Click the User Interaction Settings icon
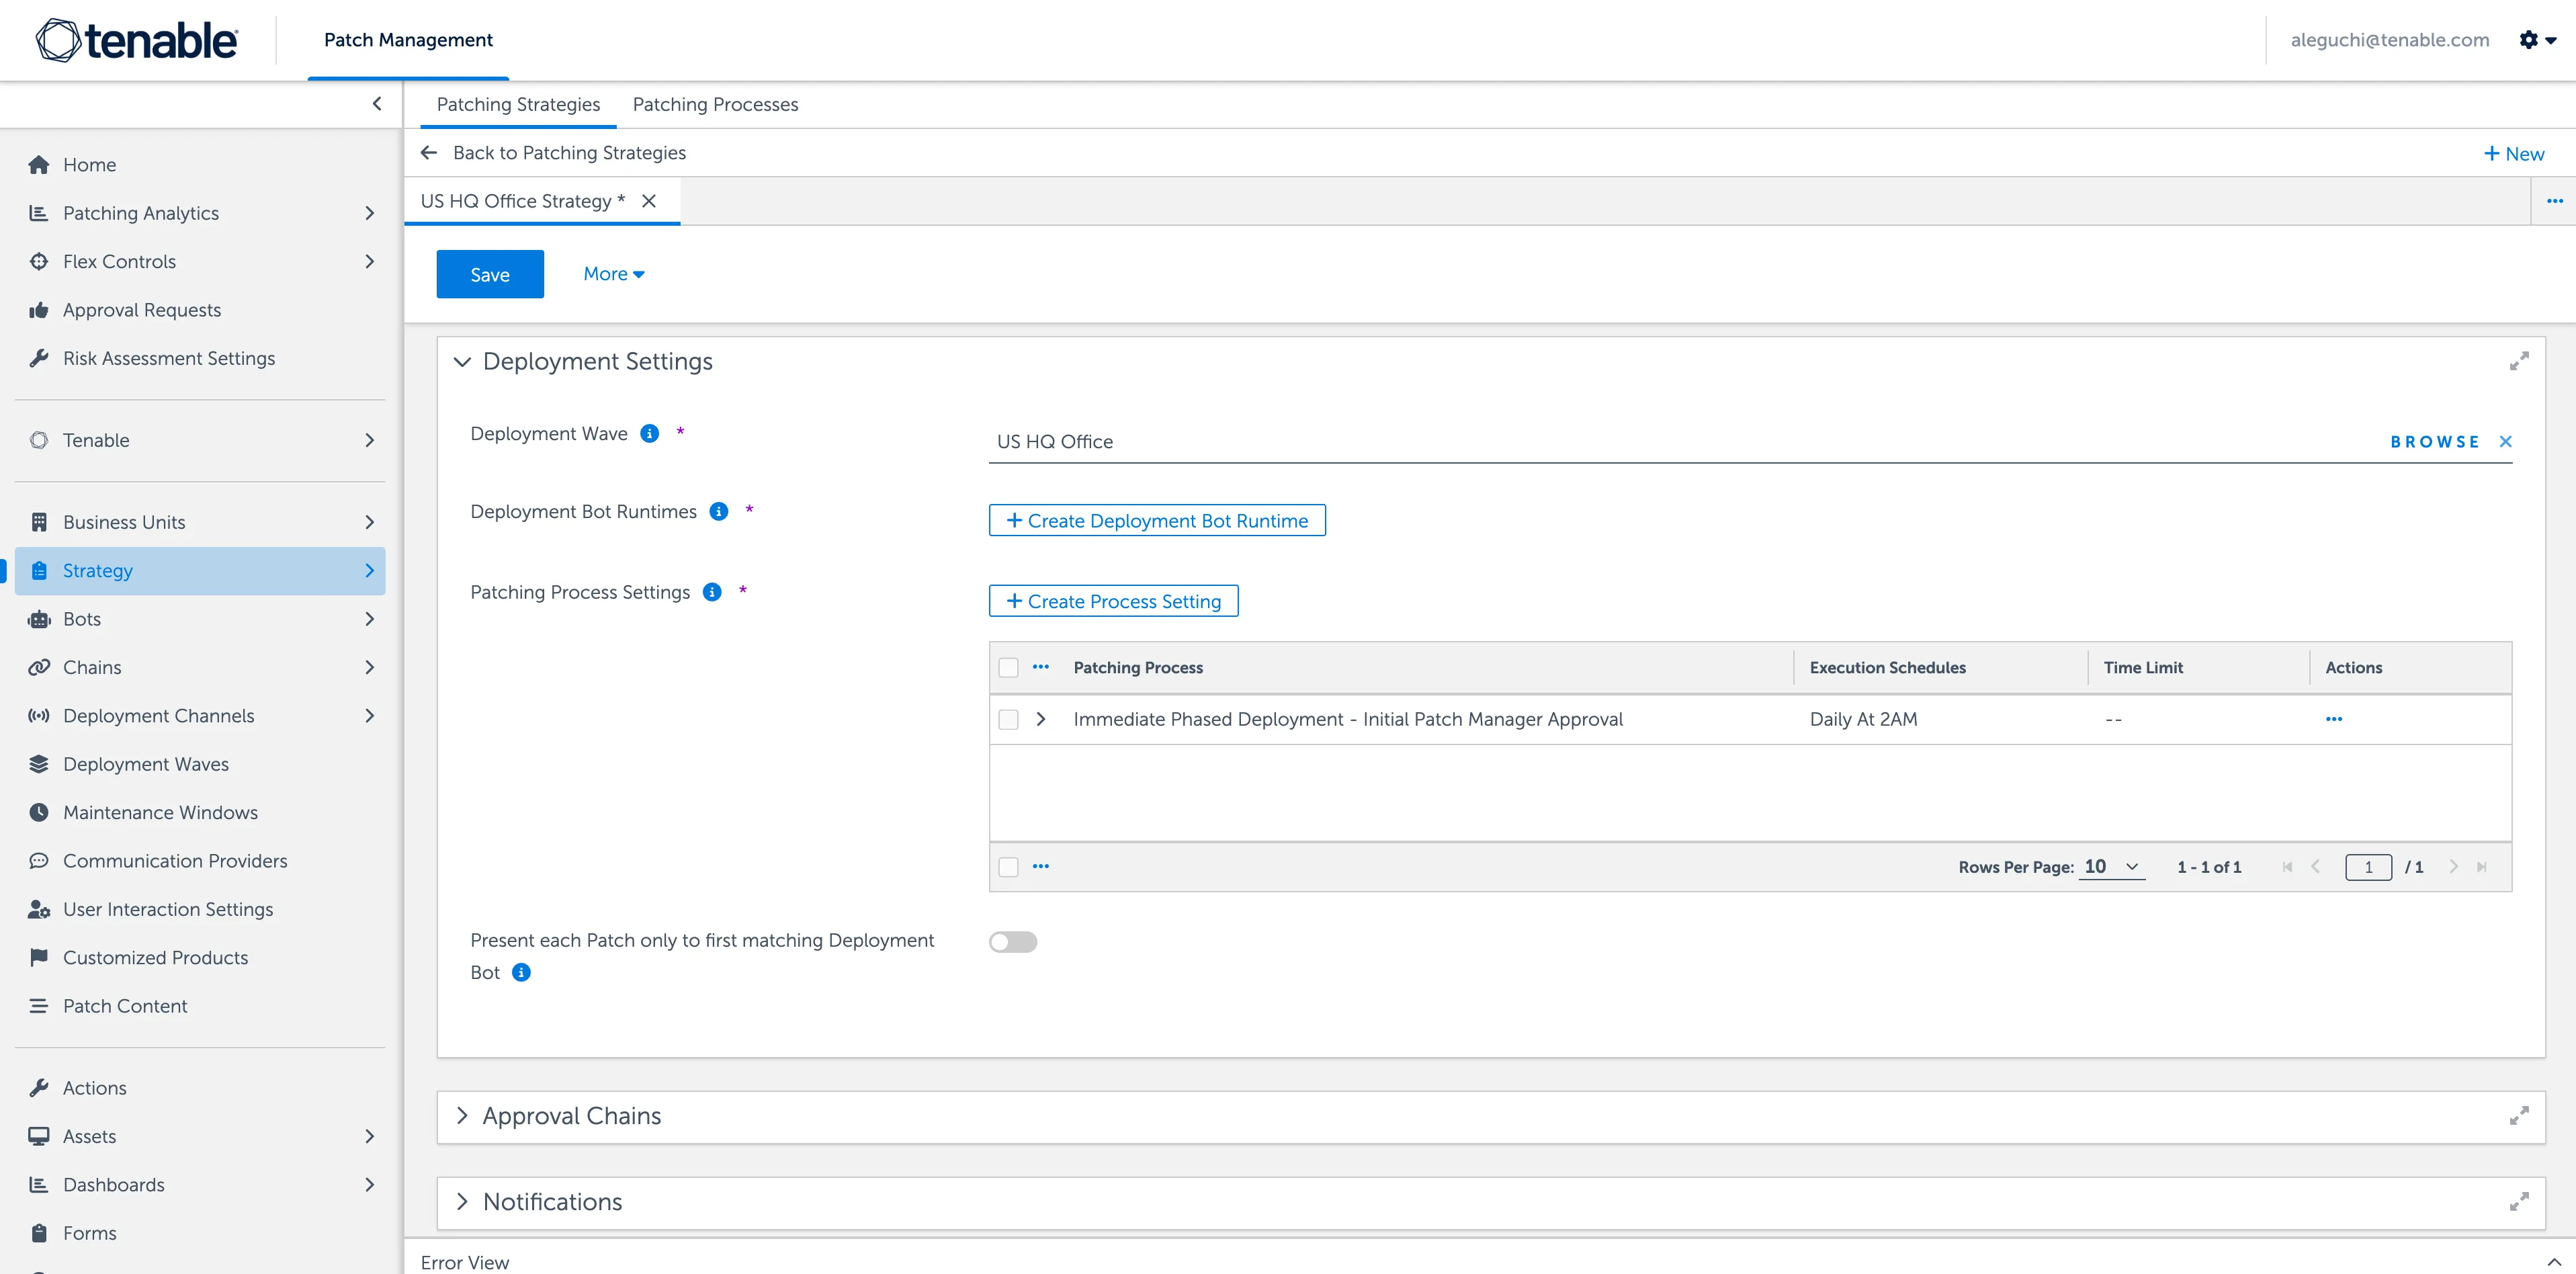 tap(39, 909)
